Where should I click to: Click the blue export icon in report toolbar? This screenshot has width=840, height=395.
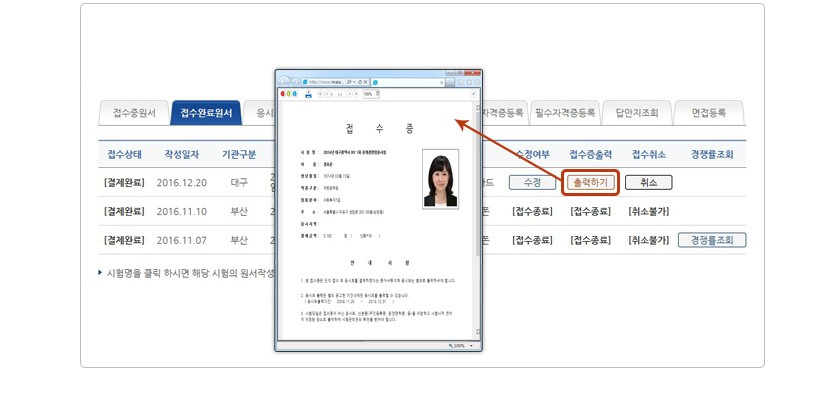294,94
